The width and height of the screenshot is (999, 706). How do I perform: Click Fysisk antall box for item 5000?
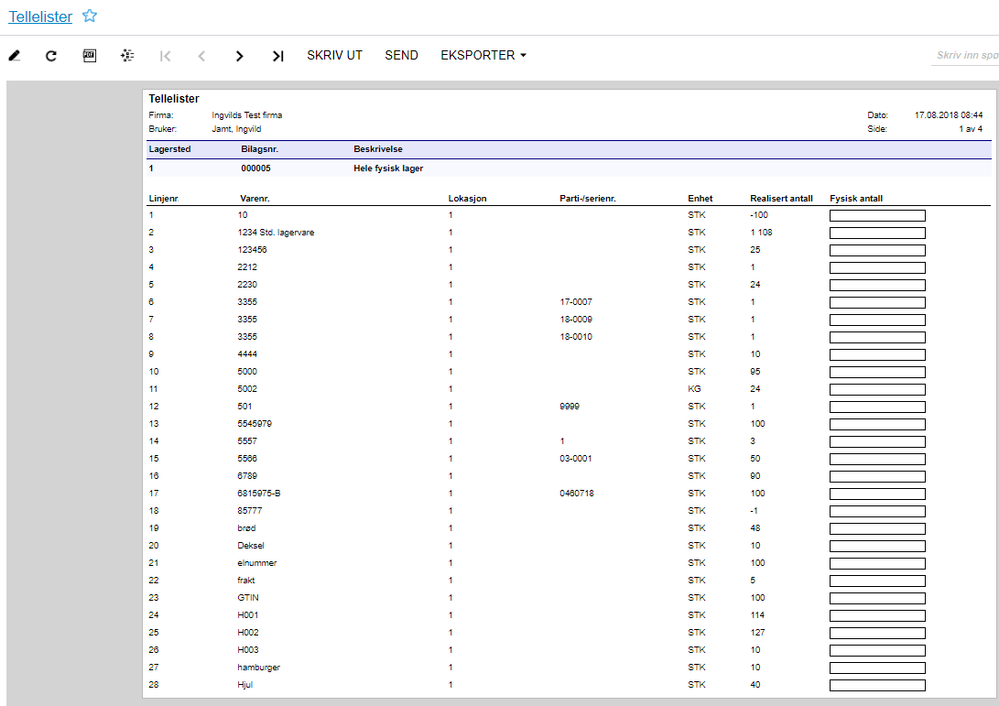click(x=877, y=372)
